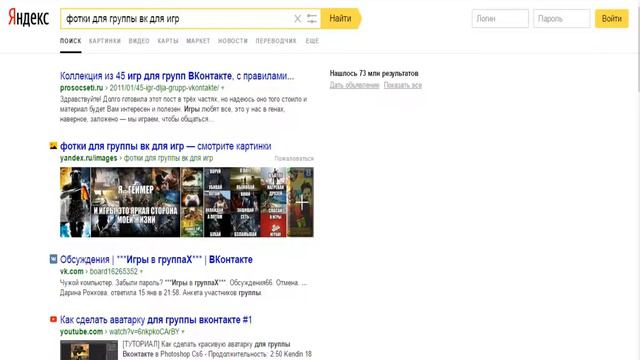Open 'Как сделать аватарку для группы вконтакте #1'
This screenshot has width=640, height=360.
(156, 320)
